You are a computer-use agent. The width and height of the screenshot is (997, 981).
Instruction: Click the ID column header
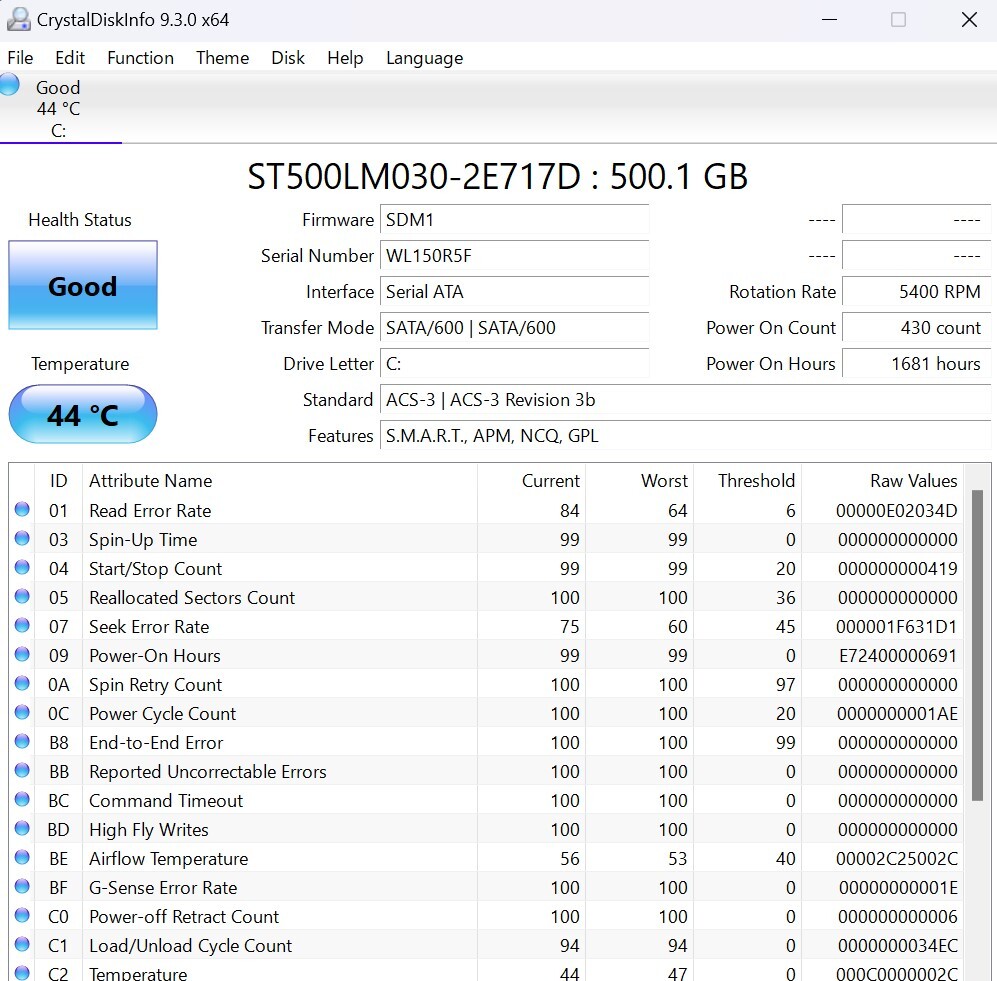pyautogui.click(x=58, y=481)
